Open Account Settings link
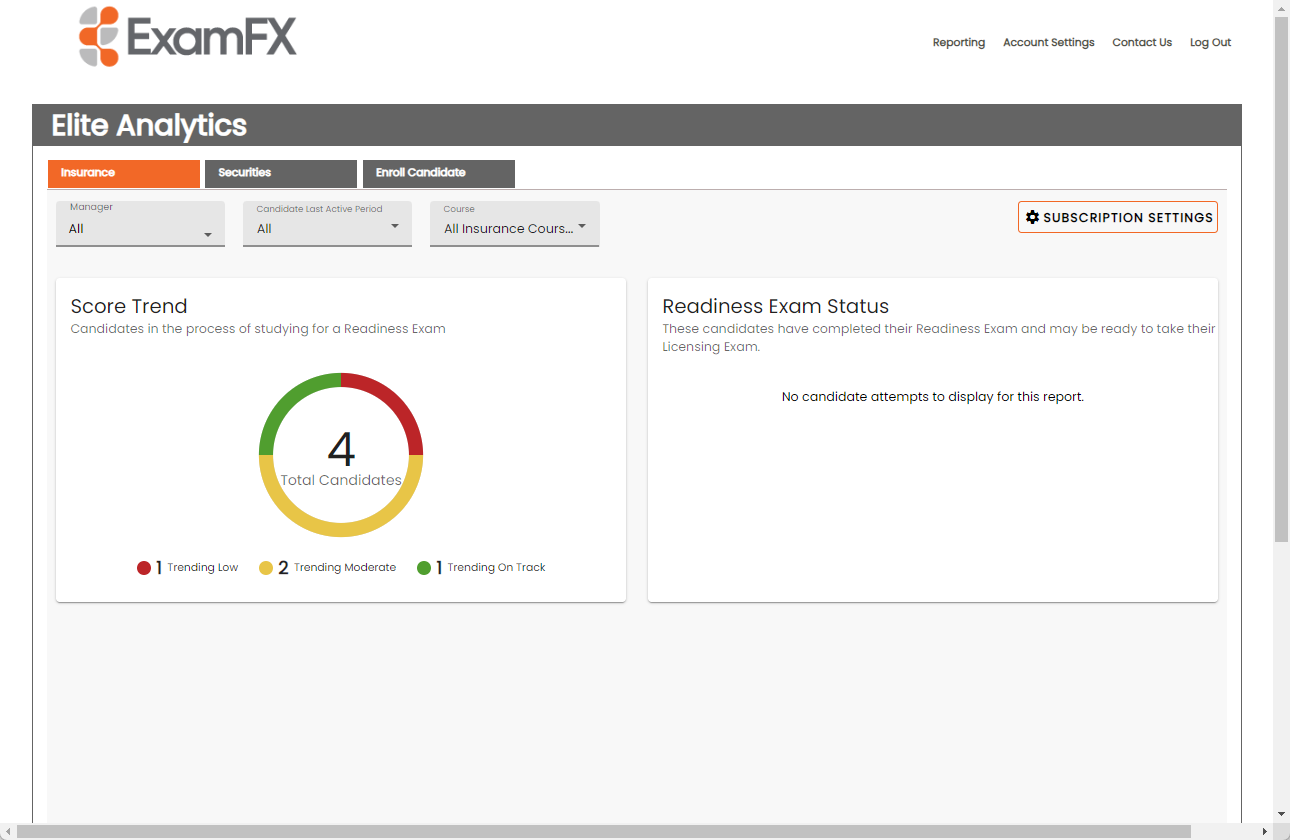The width and height of the screenshot is (1290, 840). (x=1048, y=42)
